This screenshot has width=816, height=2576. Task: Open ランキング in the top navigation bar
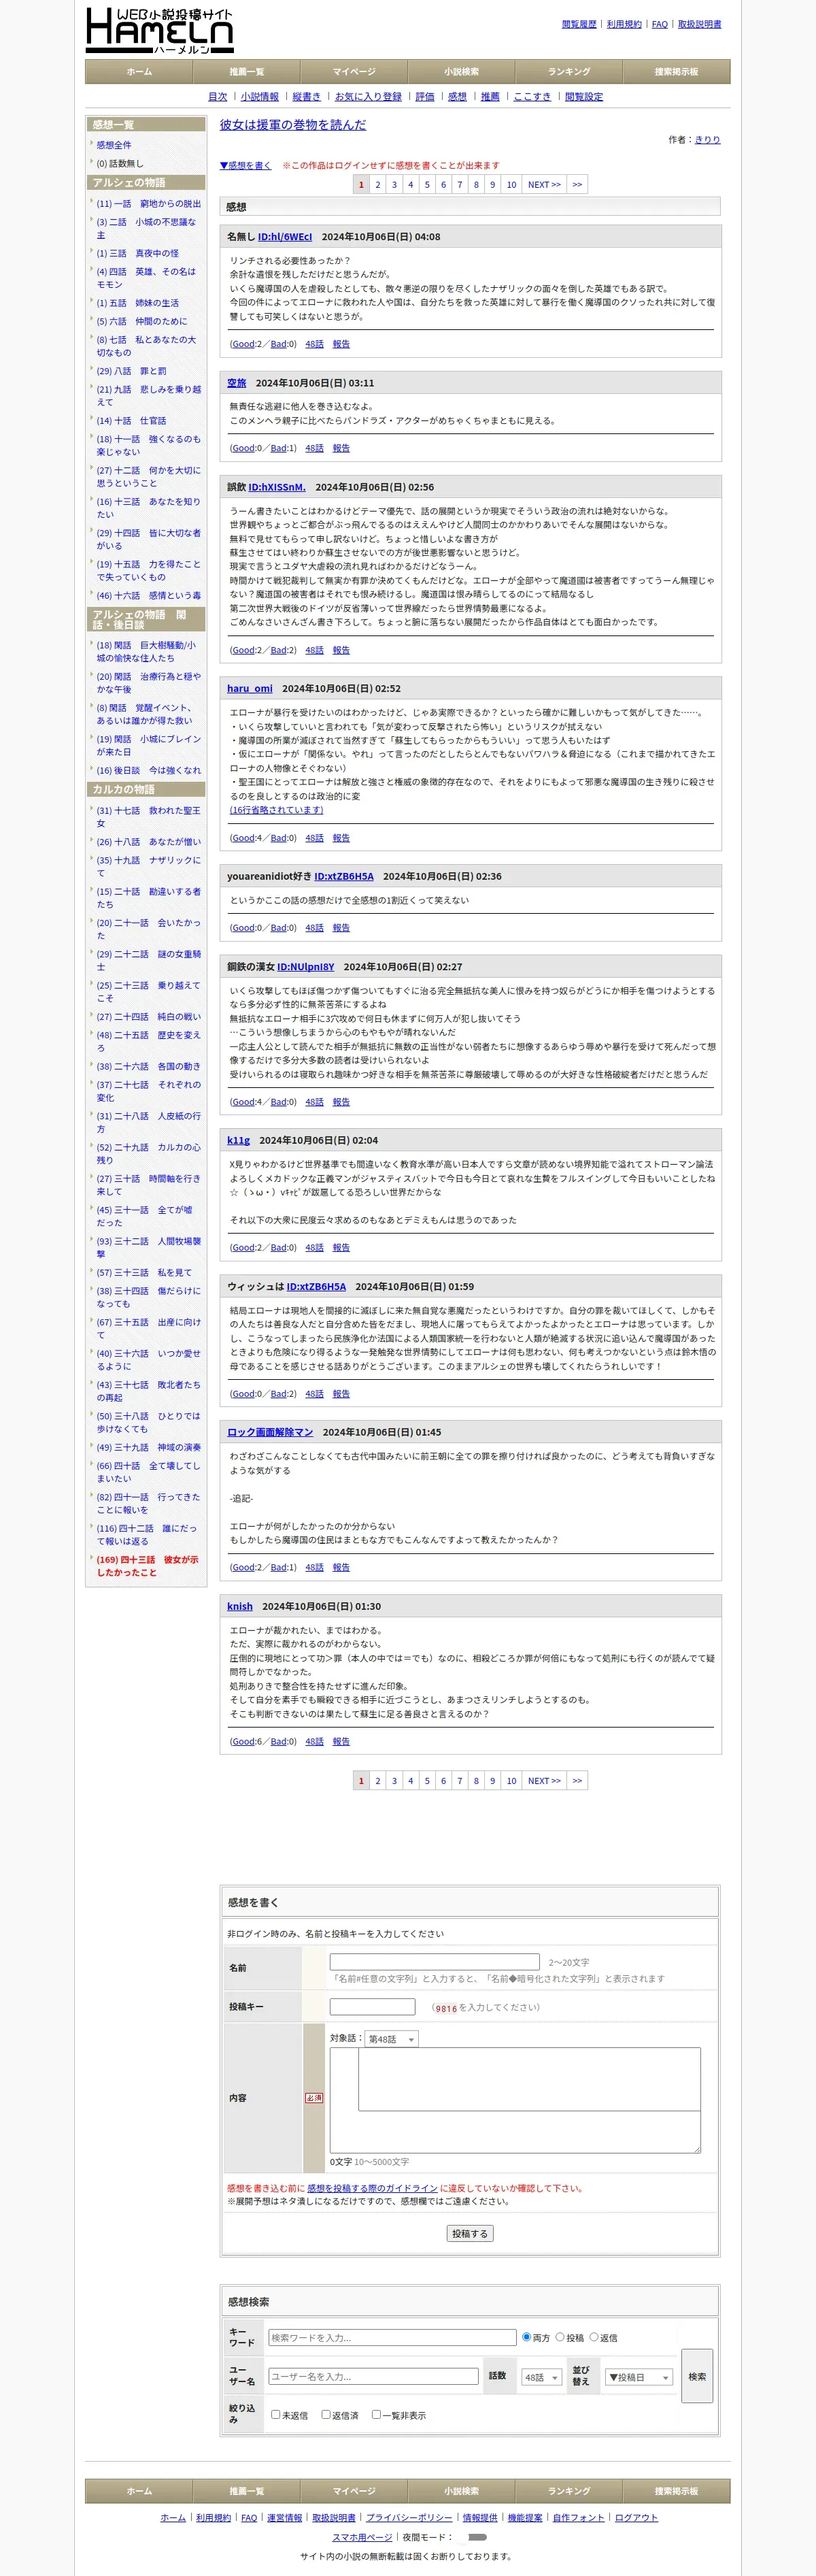(569, 72)
